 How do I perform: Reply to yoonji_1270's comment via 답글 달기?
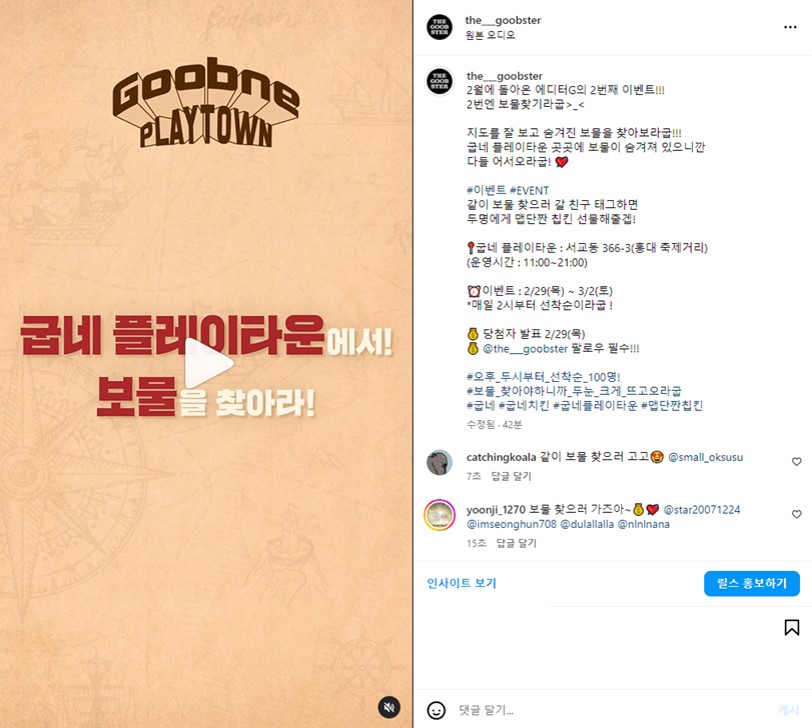[x=516, y=543]
